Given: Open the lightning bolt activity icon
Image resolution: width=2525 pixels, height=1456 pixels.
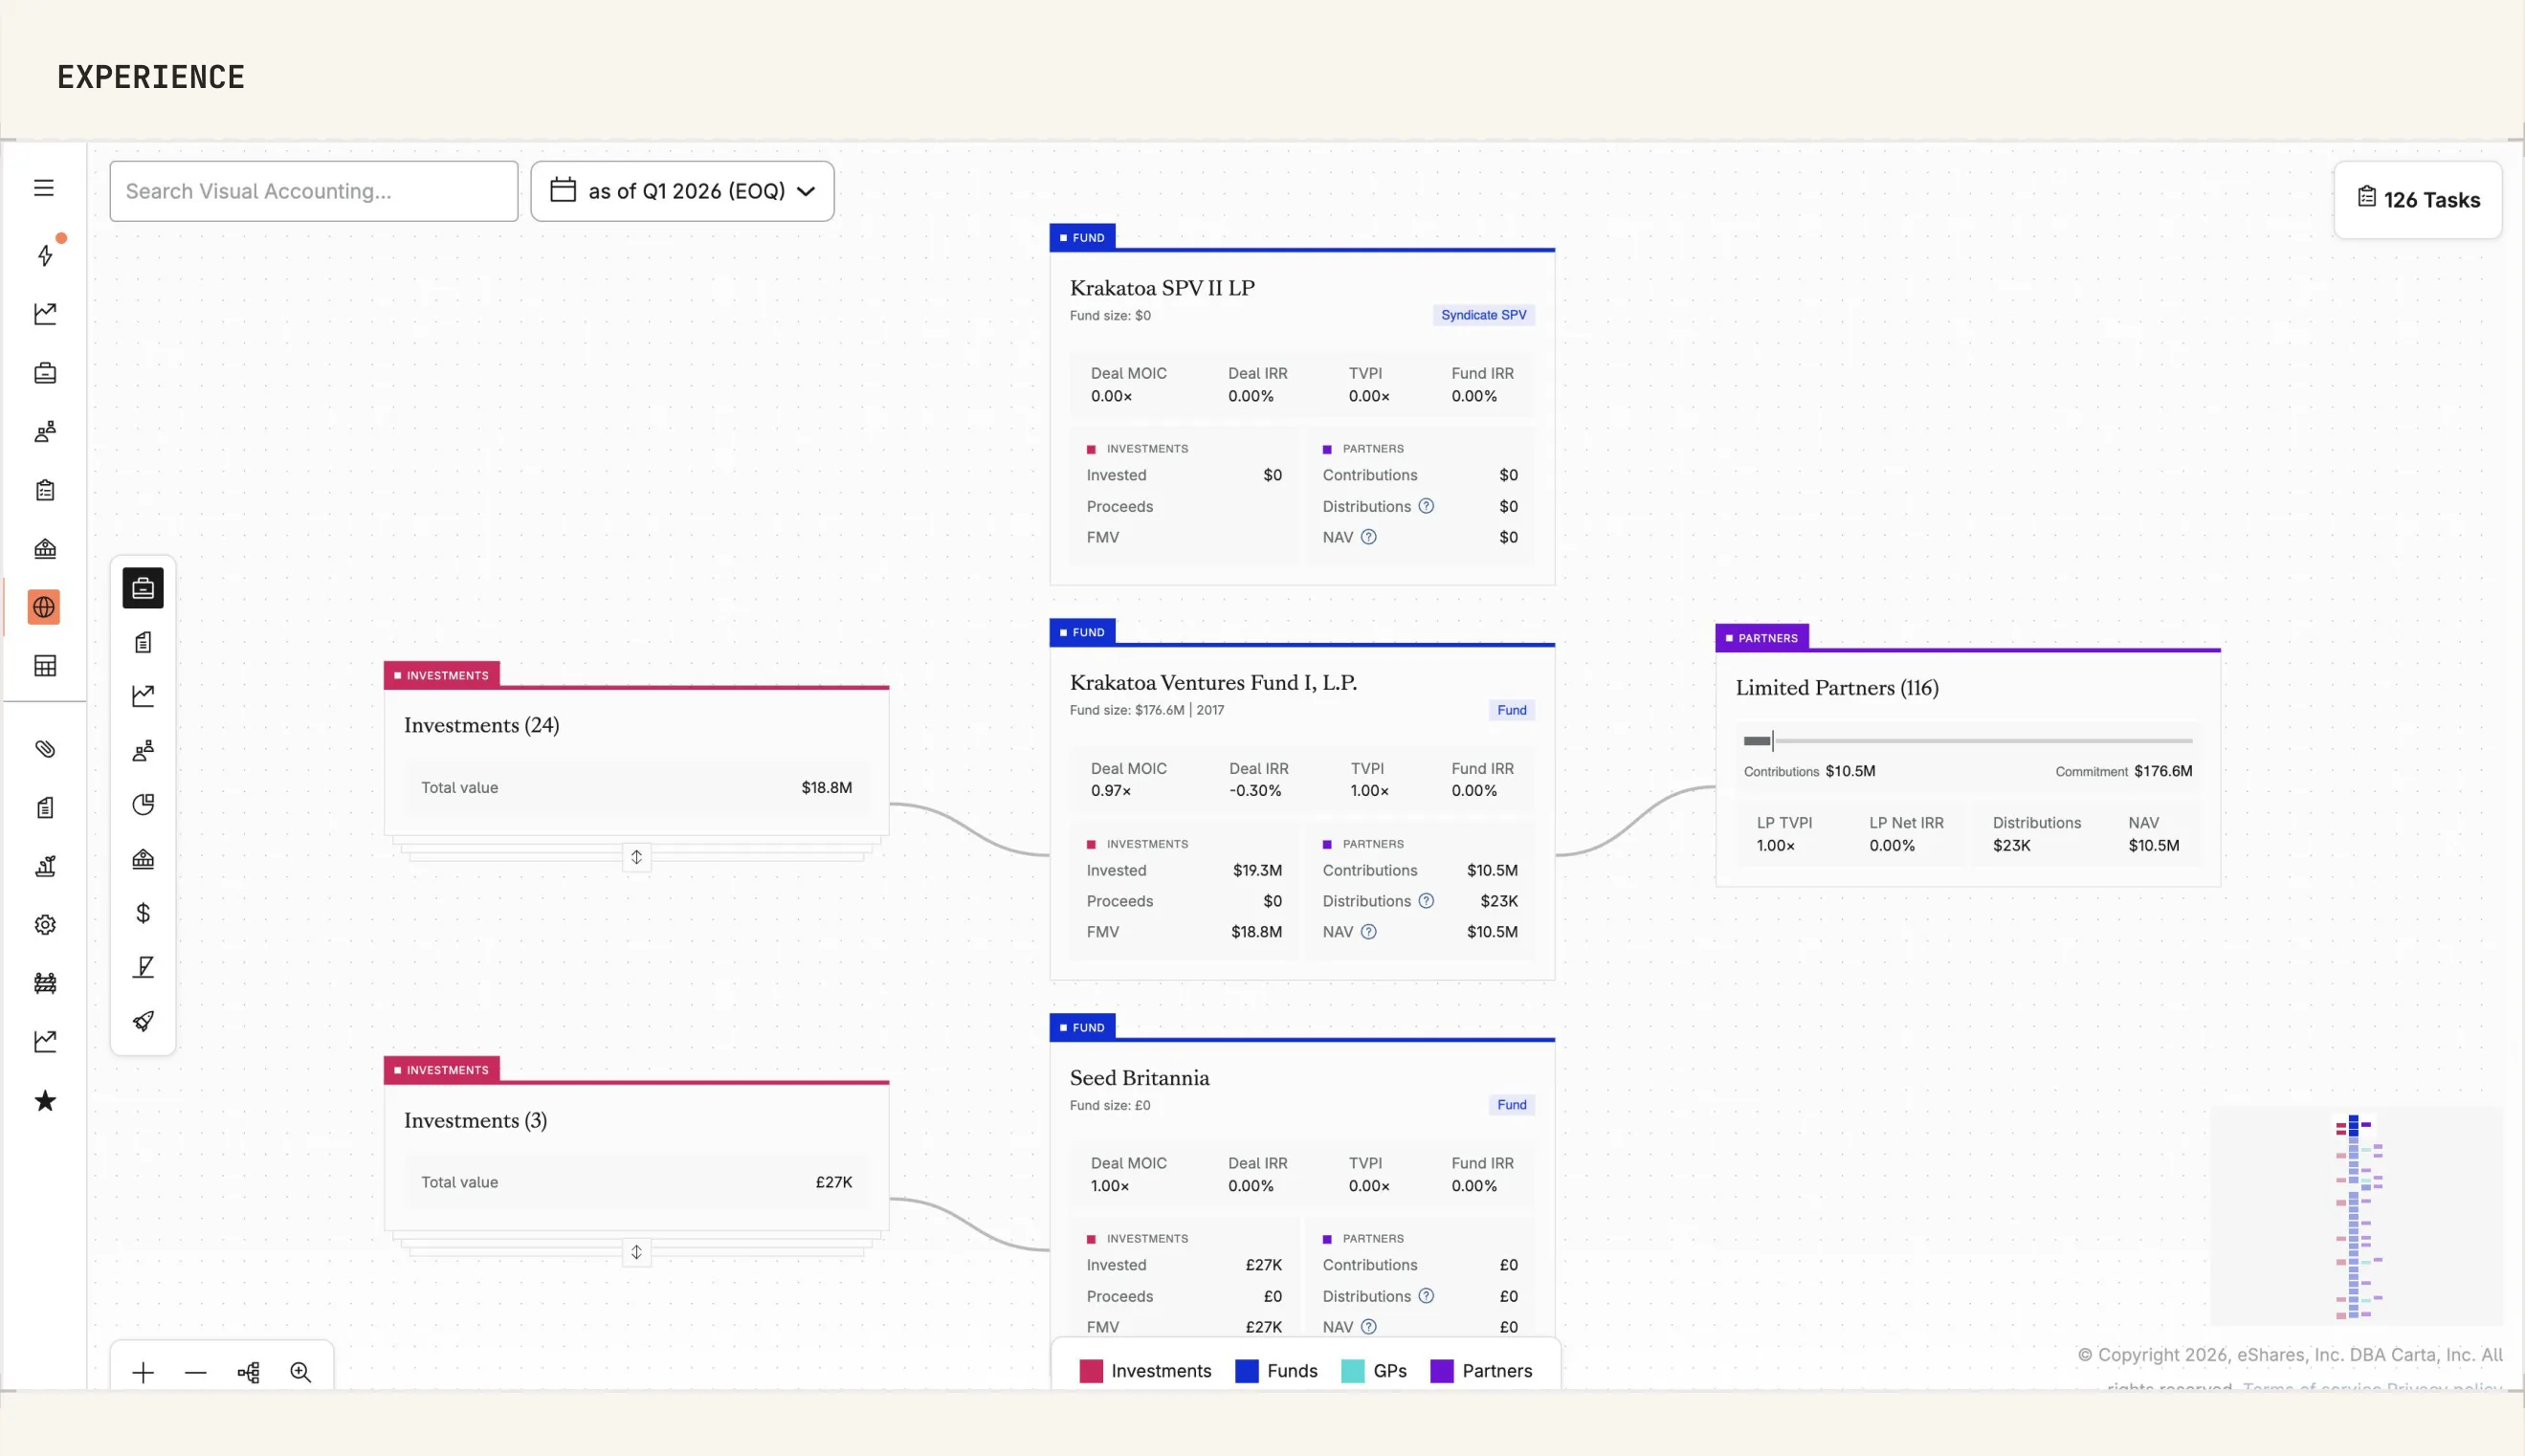Looking at the screenshot, I should 45,255.
